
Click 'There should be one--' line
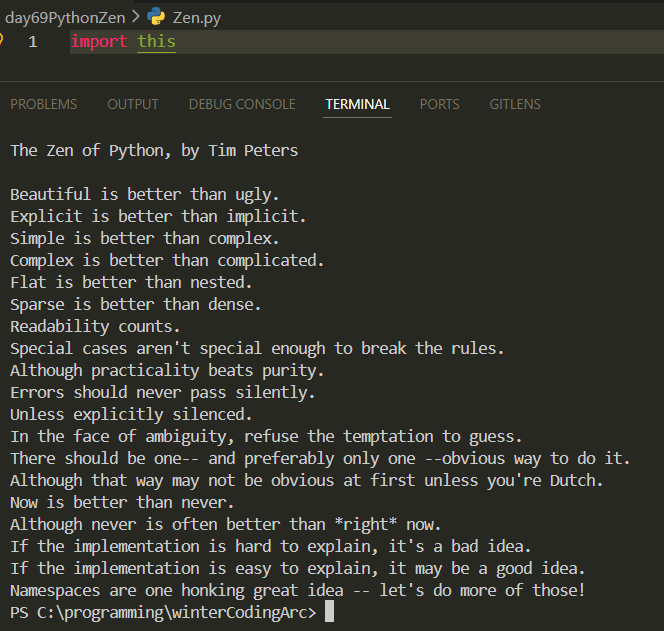tap(320, 459)
